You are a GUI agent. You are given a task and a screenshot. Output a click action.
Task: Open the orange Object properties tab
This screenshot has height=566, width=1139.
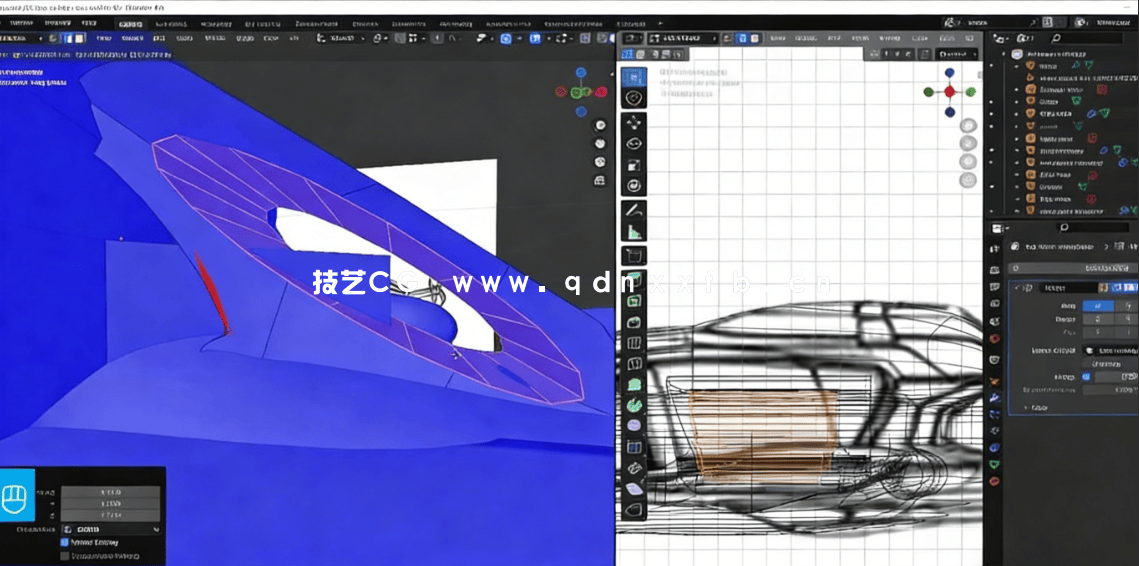coord(994,379)
